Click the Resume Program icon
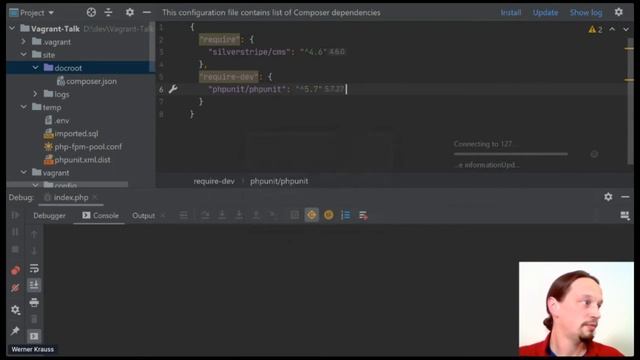Screen dimensions: 640x360 [x=16, y=215]
